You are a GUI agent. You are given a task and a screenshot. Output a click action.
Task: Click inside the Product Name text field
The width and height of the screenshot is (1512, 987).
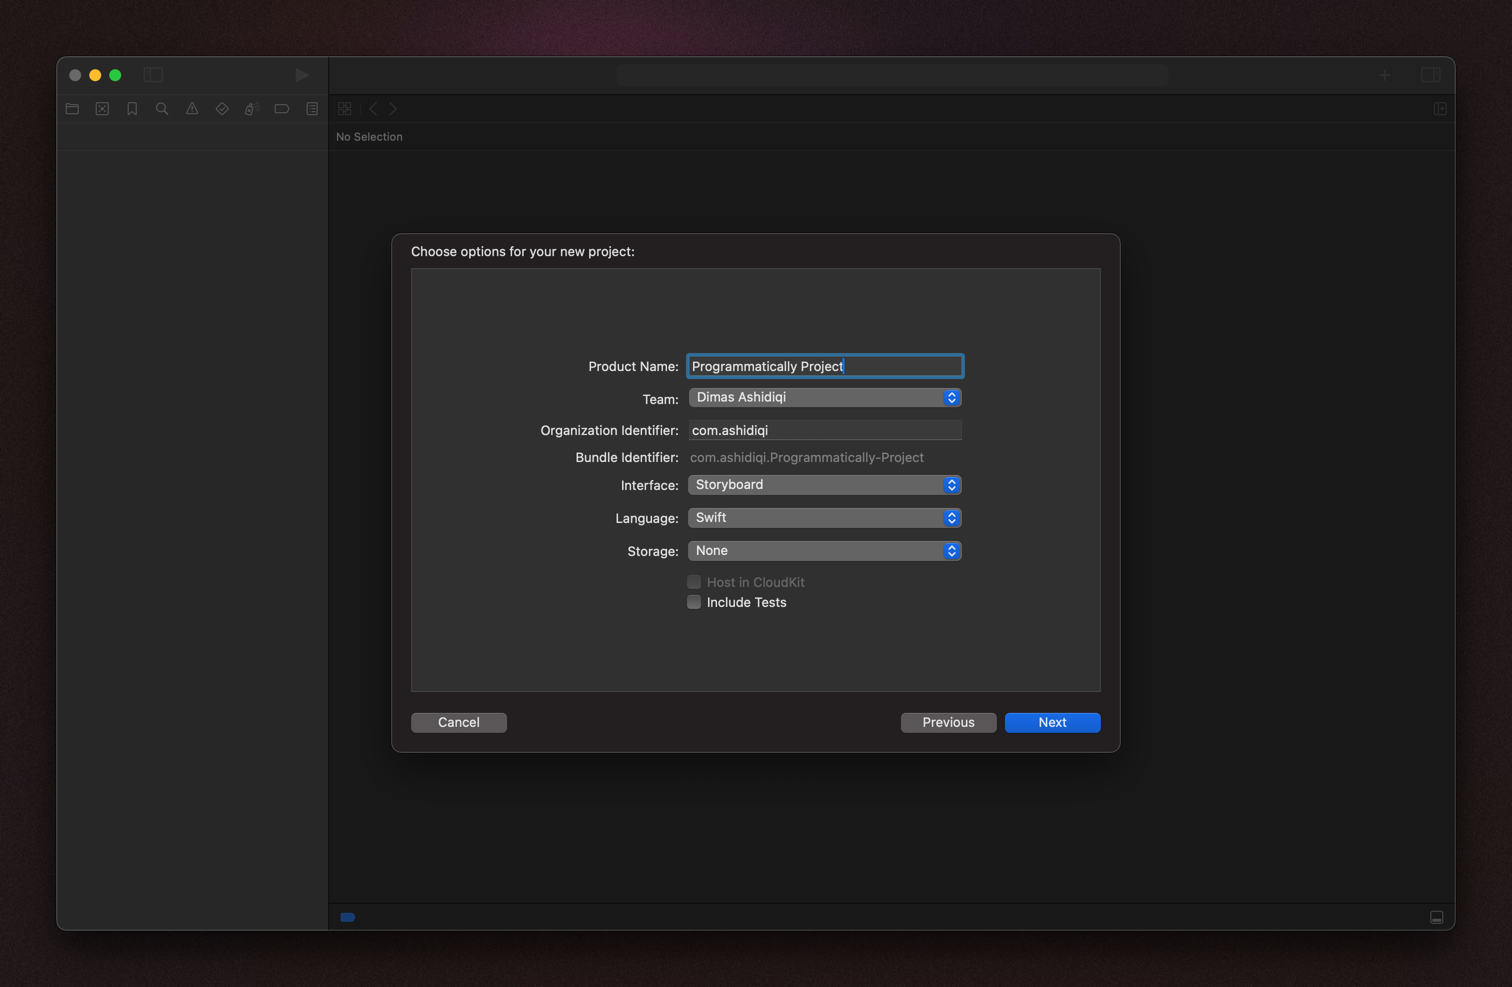coord(824,366)
